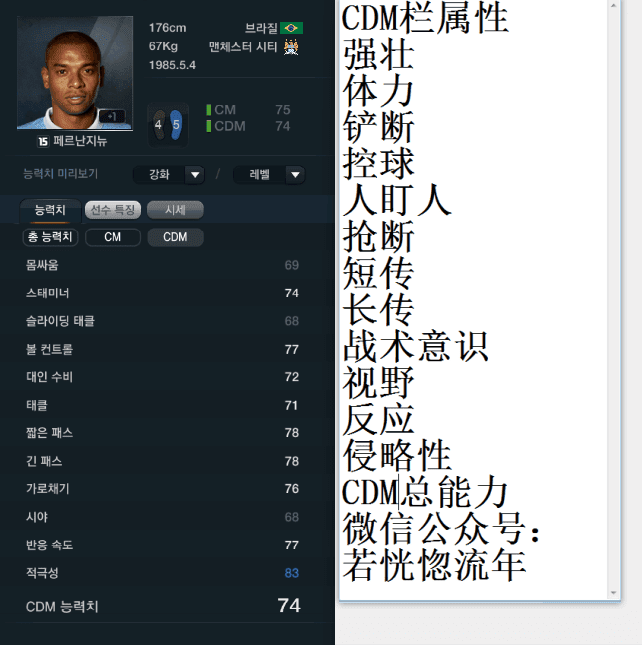Click the +1 badge on the portrait
This screenshot has height=645, width=642.
pos(112,116)
